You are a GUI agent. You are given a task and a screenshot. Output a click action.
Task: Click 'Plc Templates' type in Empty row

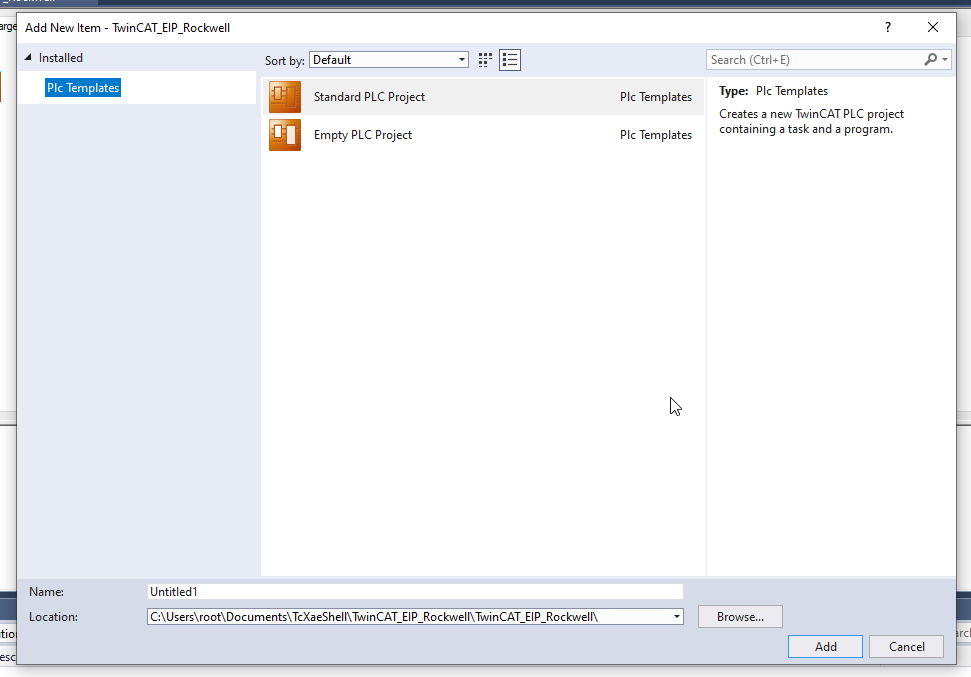click(x=656, y=134)
